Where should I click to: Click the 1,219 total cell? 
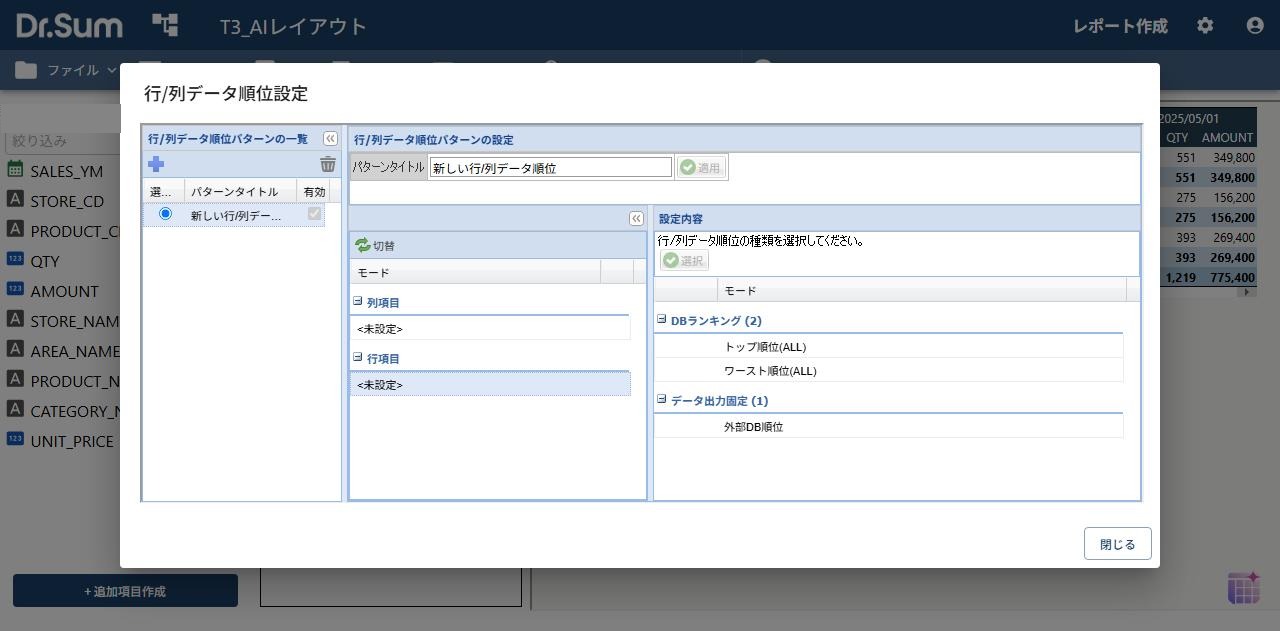(1180, 277)
